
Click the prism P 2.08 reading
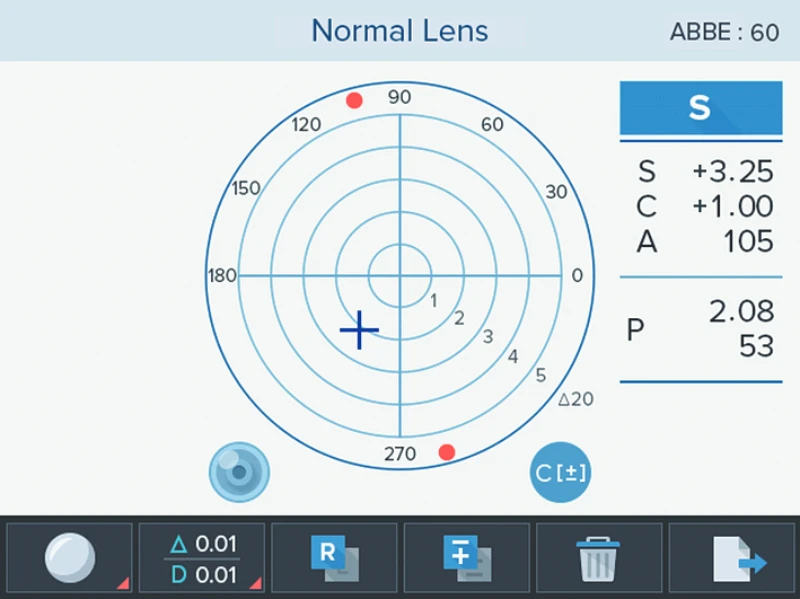[741, 313]
